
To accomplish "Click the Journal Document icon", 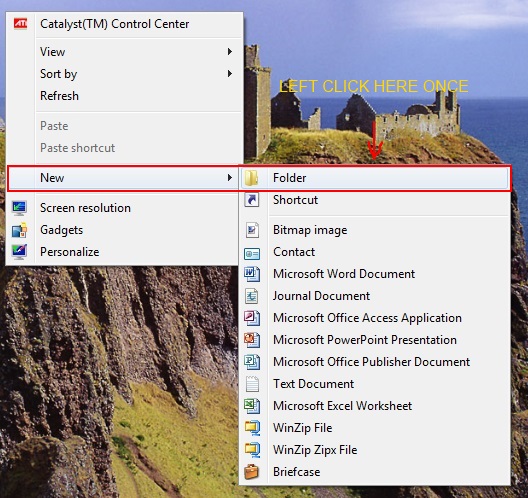I will [252, 296].
